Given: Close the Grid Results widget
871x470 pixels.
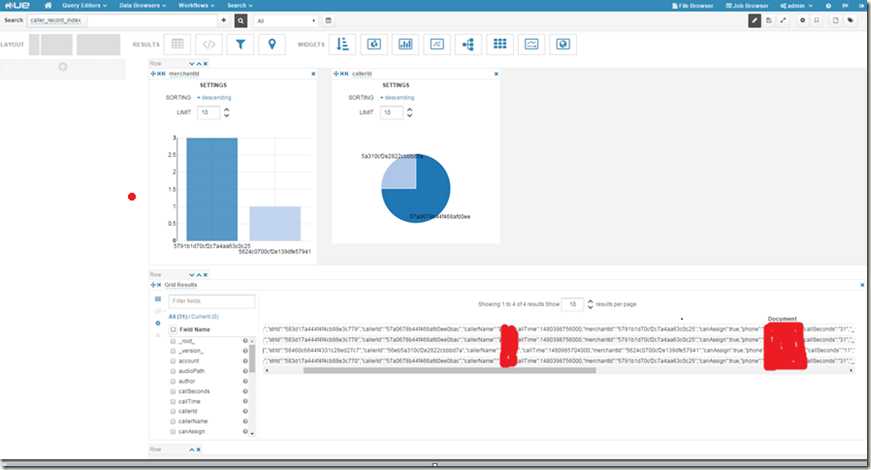Looking at the screenshot, I should [862, 285].
